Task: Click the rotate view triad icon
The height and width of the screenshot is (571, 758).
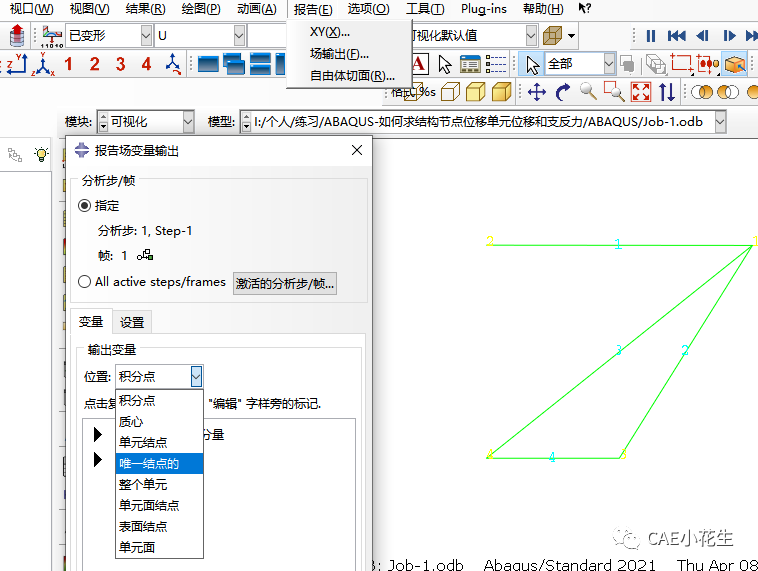Action: point(173,64)
